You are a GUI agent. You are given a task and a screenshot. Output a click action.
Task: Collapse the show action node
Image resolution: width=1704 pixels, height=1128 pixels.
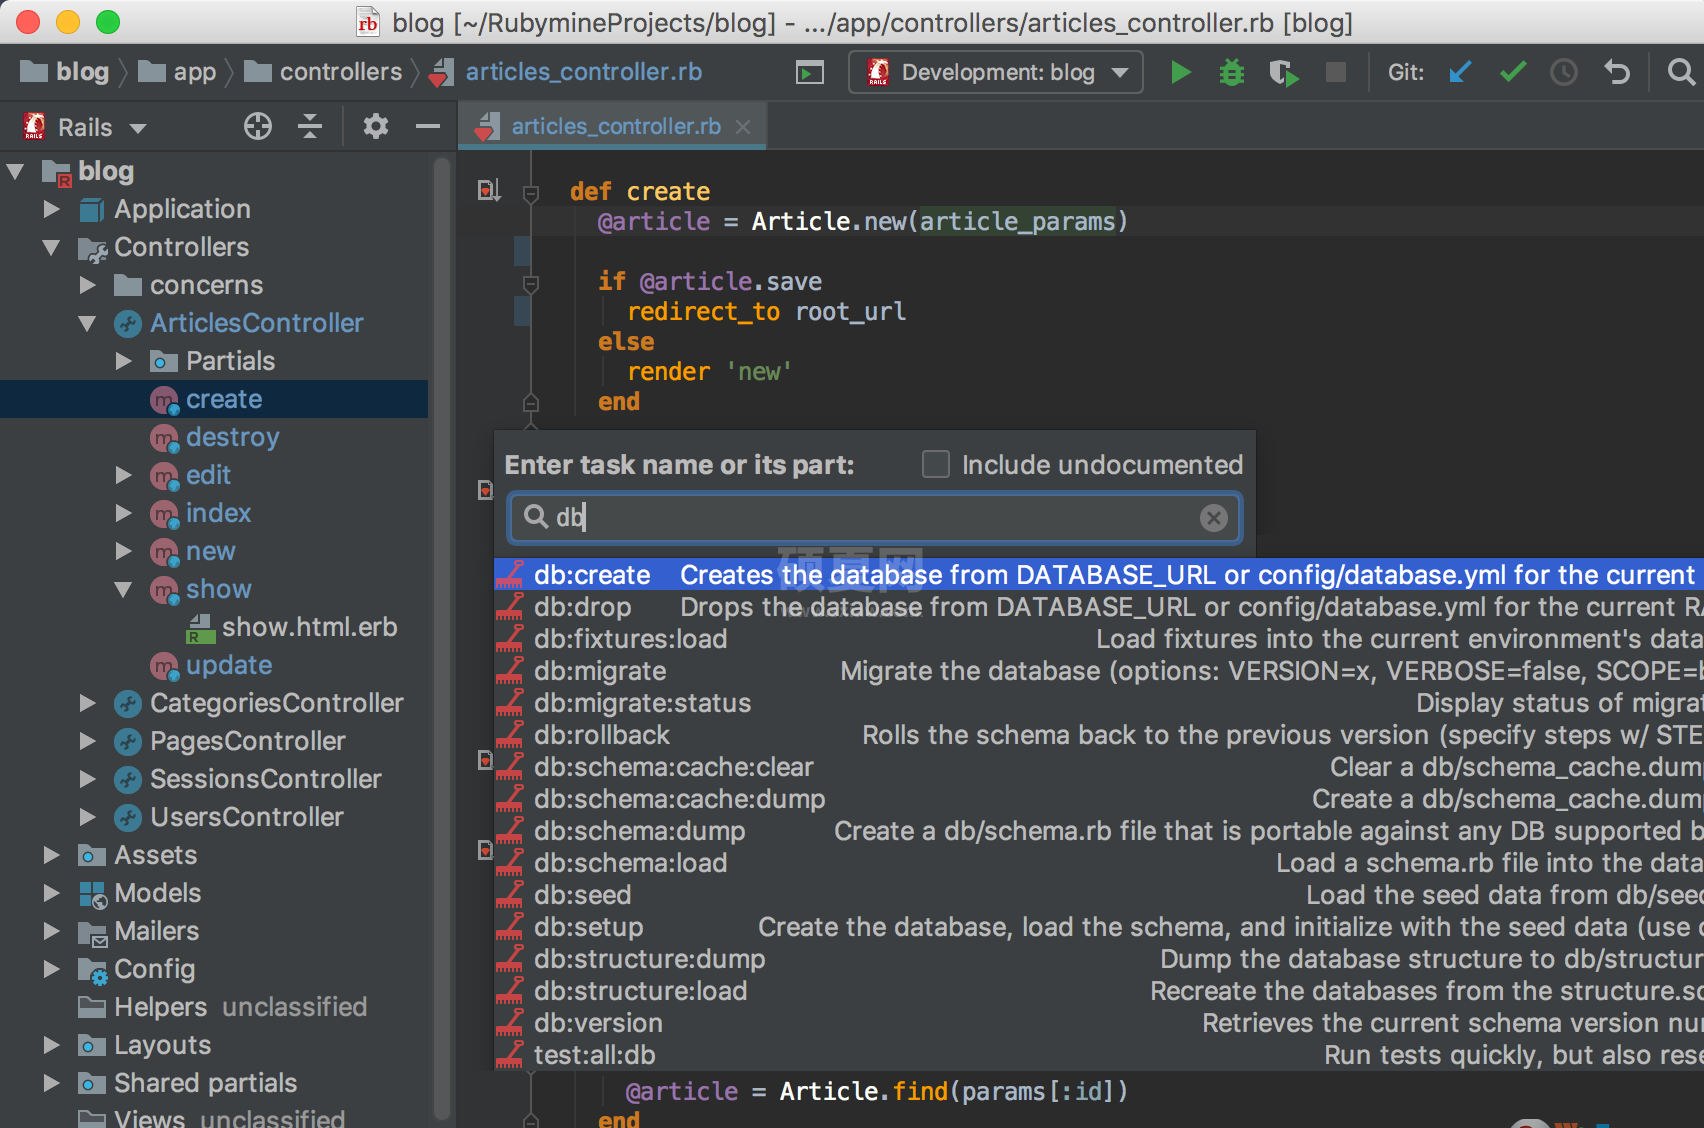(124, 589)
